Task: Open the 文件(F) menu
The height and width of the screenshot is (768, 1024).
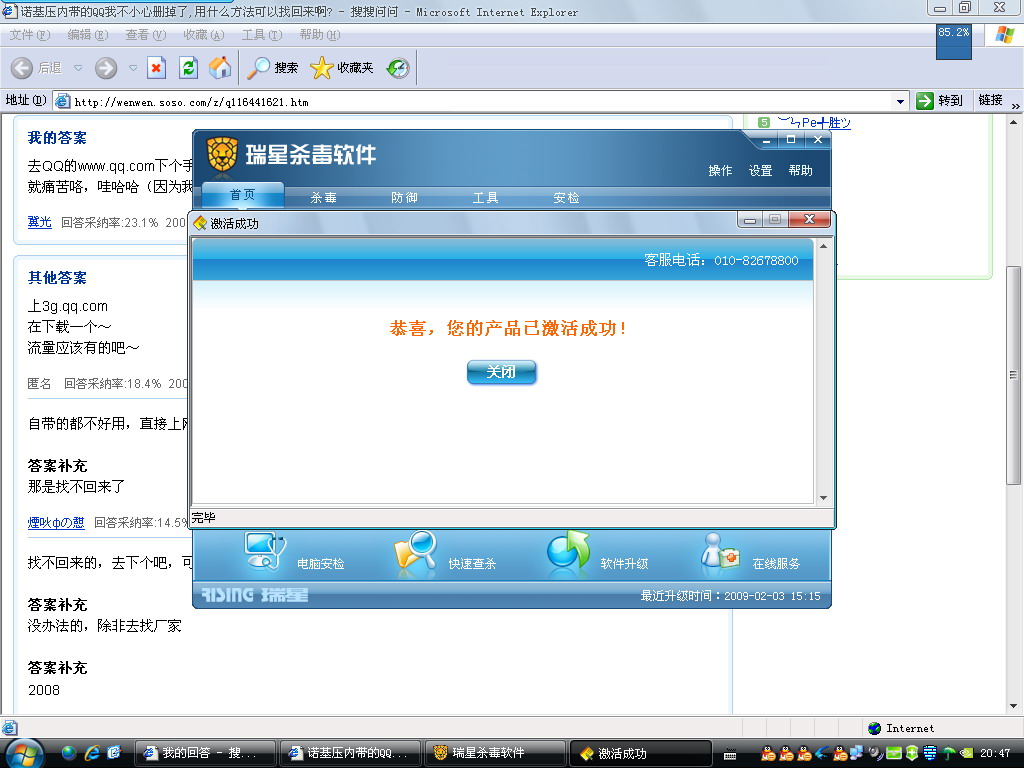Action: coord(30,35)
